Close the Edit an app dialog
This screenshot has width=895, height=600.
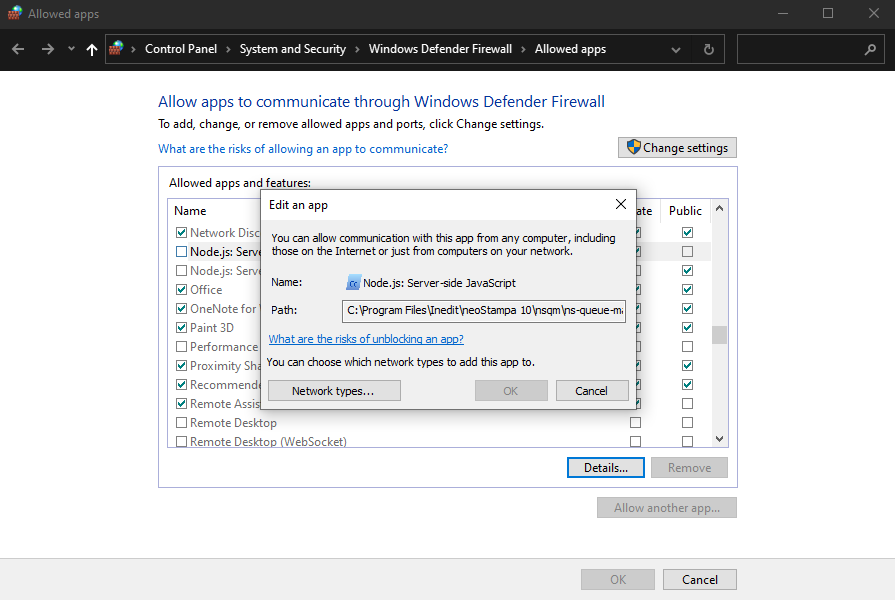click(621, 204)
